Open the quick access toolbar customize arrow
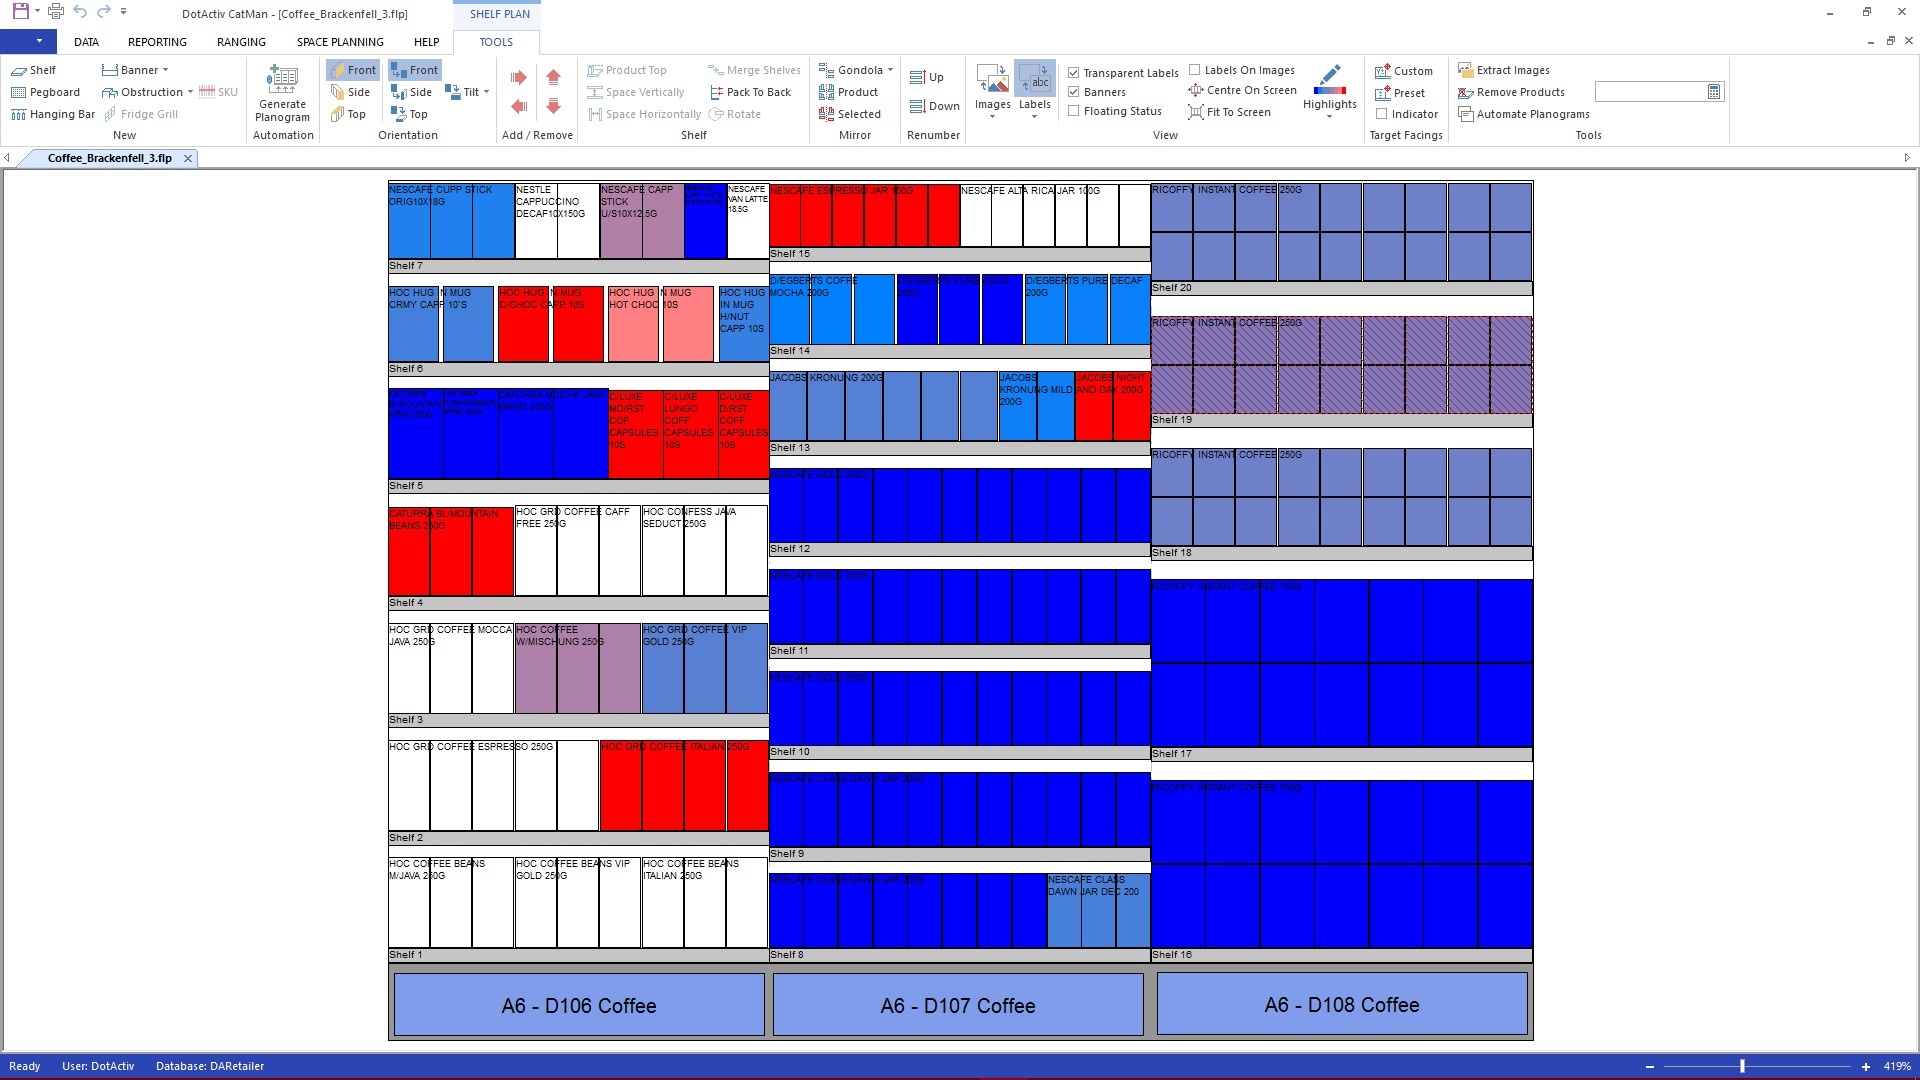1920x1080 pixels. coord(123,12)
